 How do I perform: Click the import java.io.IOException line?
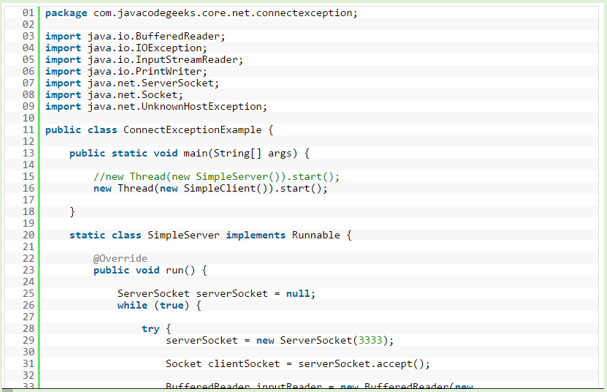[126, 48]
